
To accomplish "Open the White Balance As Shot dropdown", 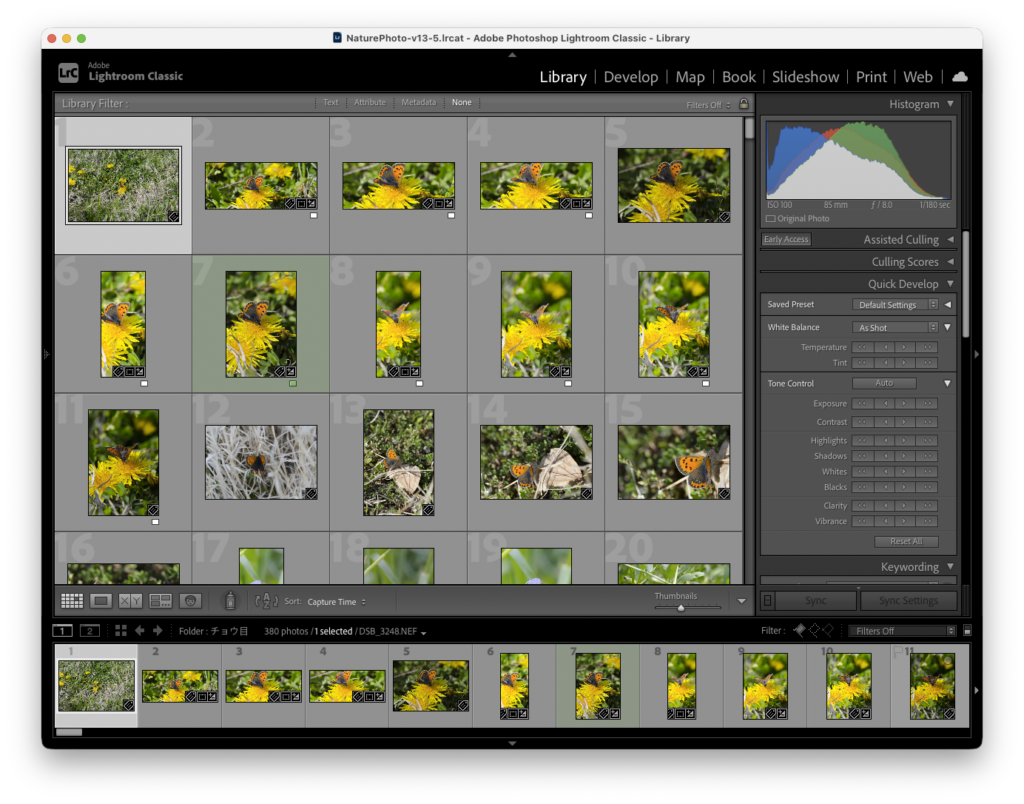I will (x=895, y=327).
